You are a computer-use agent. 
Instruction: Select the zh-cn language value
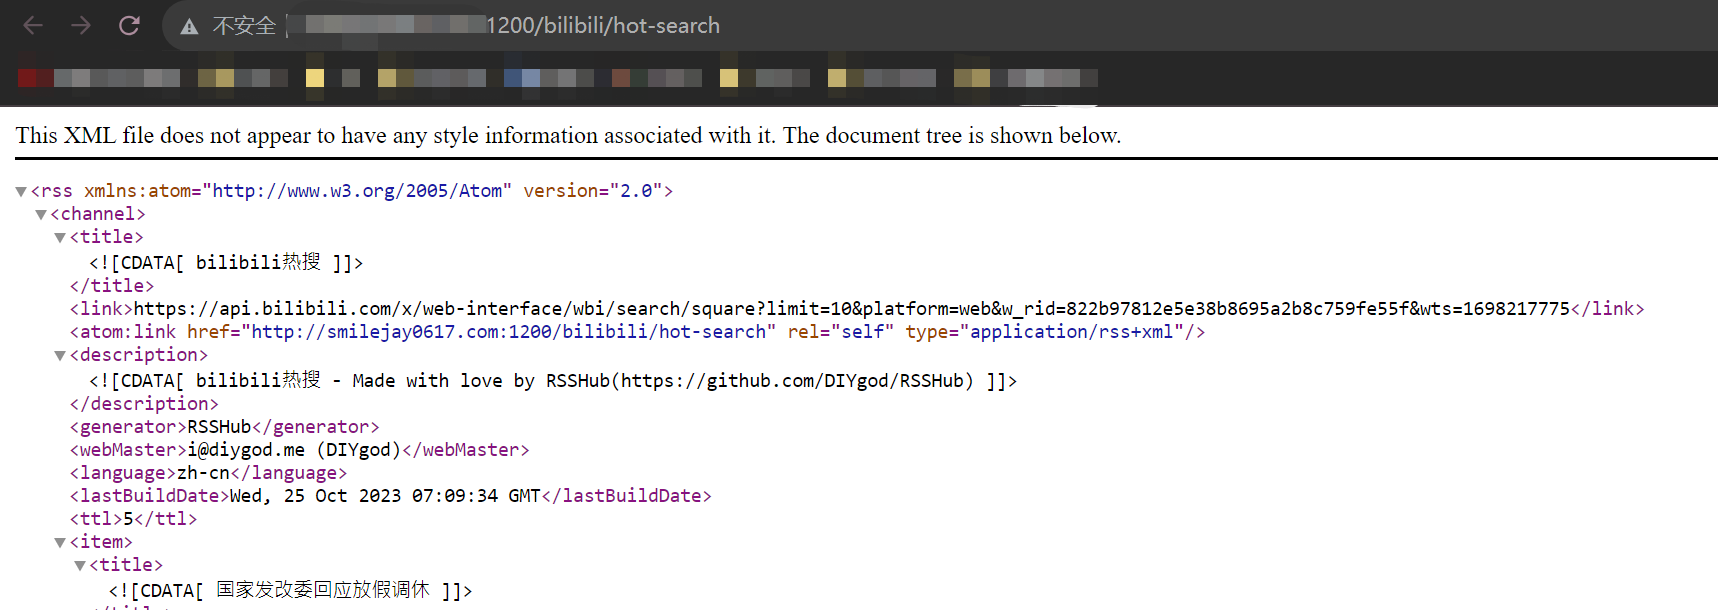pyautogui.click(x=203, y=473)
